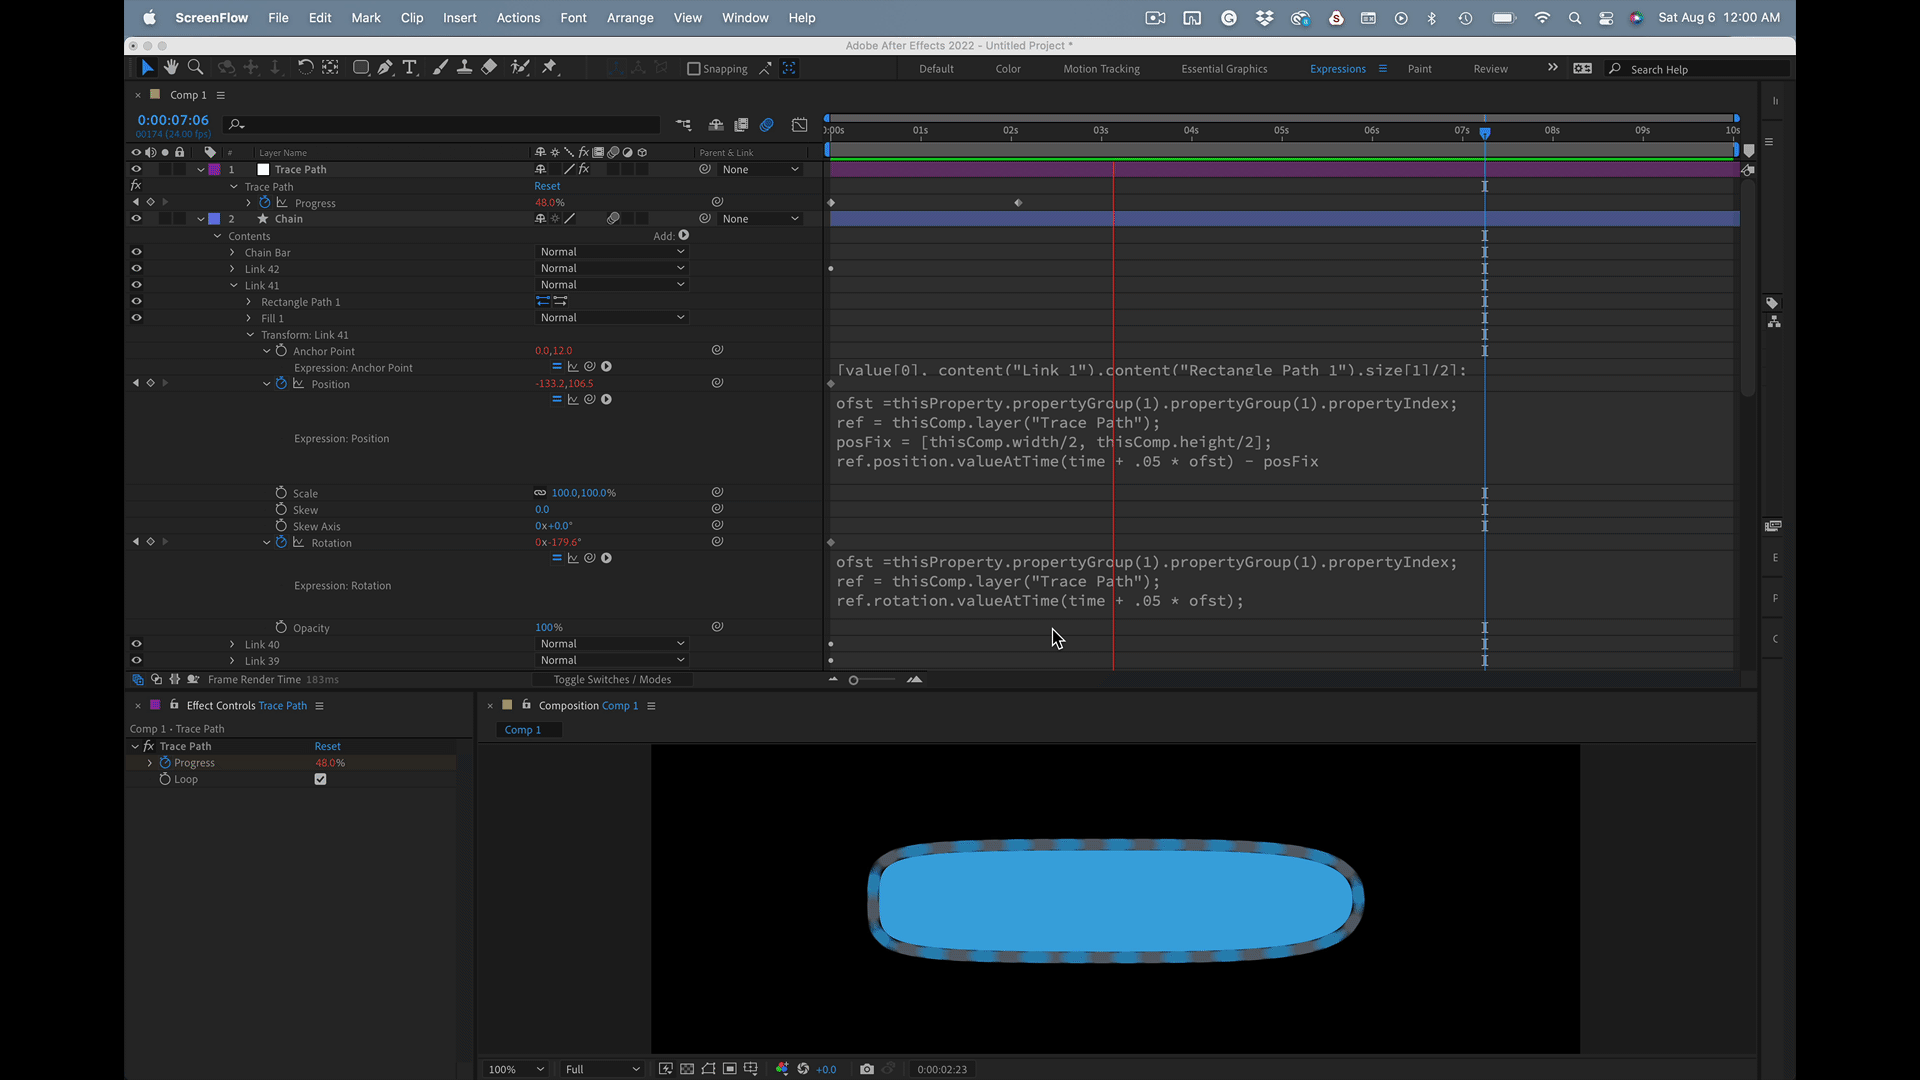The height and width of the screenshot is (1080, 1920).
Task: Open the Link 42 blend mode dropdown
Action: [x=612, y=268]
